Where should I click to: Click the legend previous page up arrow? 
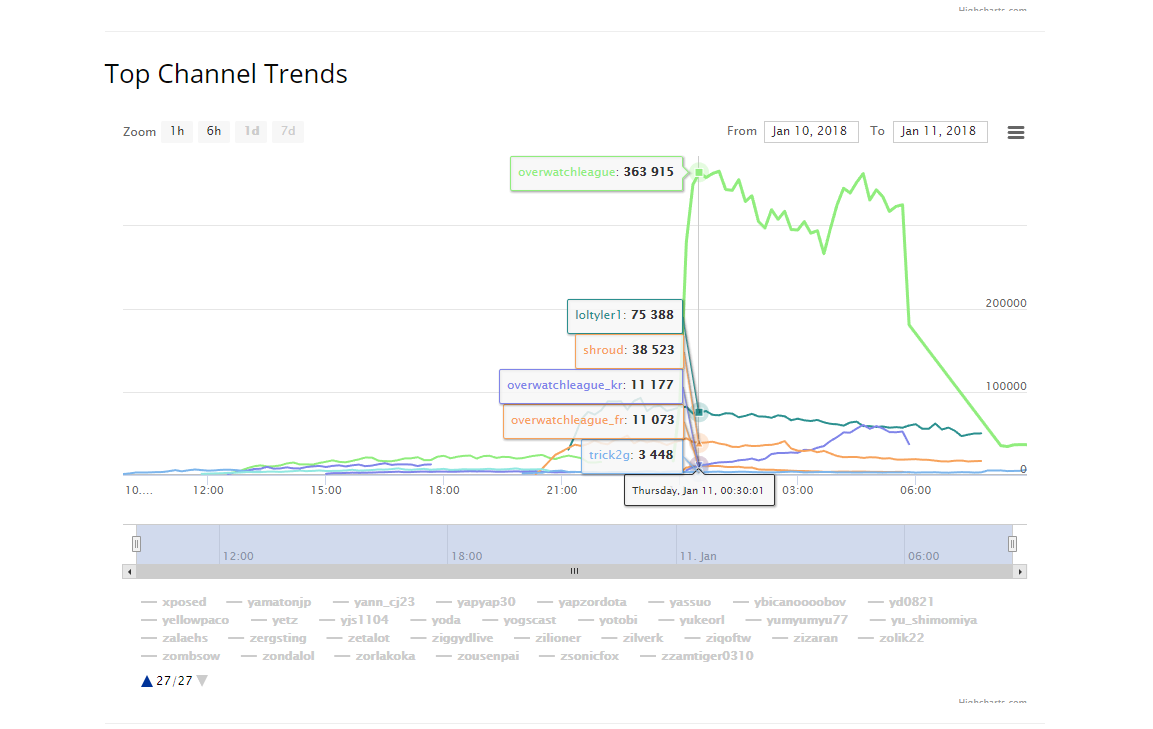[147, 681]
